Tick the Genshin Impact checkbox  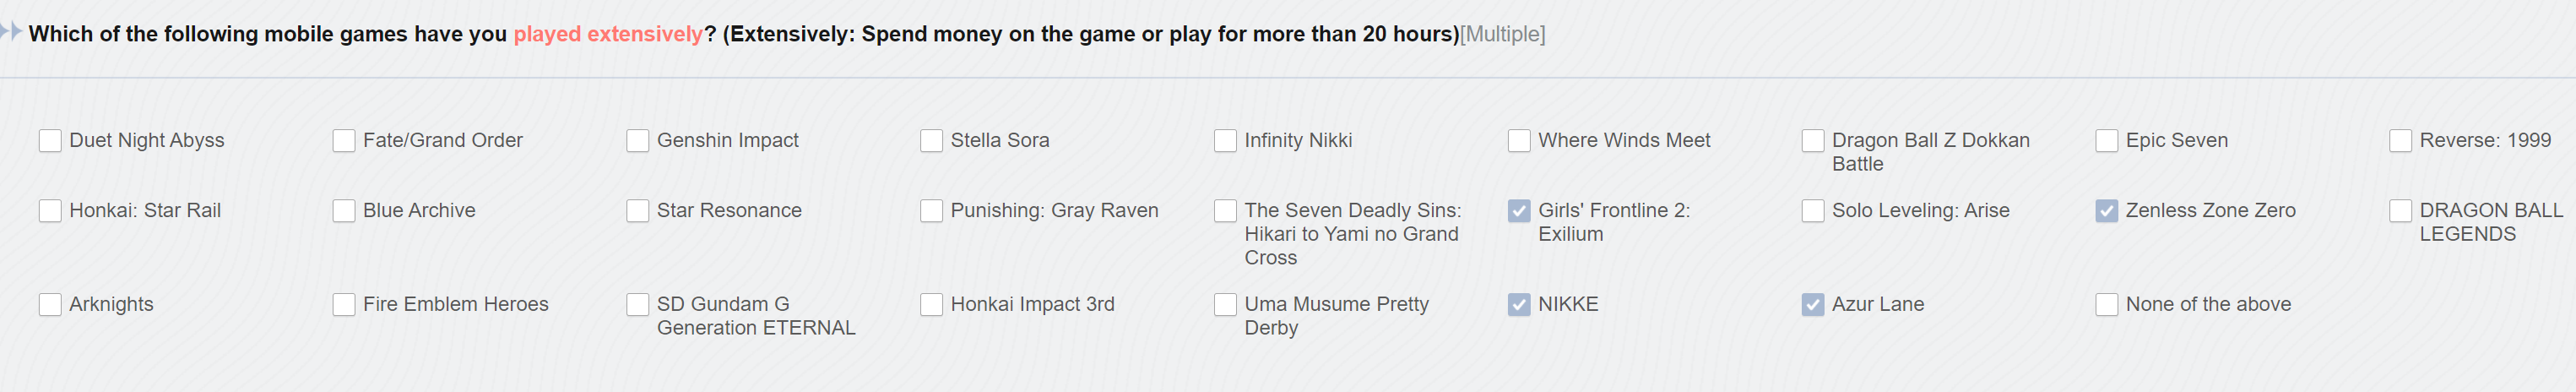pyautogui.click(x=638, y=141)
